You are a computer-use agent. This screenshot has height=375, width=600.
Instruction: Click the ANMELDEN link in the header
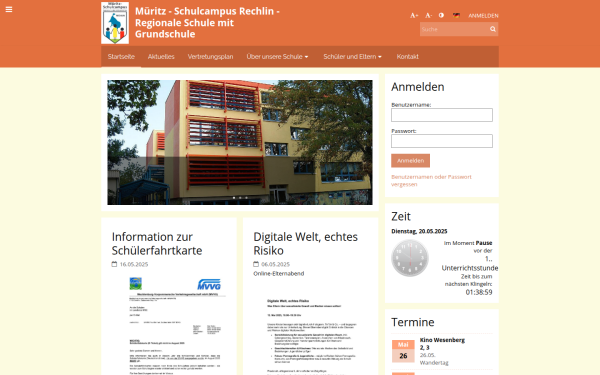click(483, 16)
